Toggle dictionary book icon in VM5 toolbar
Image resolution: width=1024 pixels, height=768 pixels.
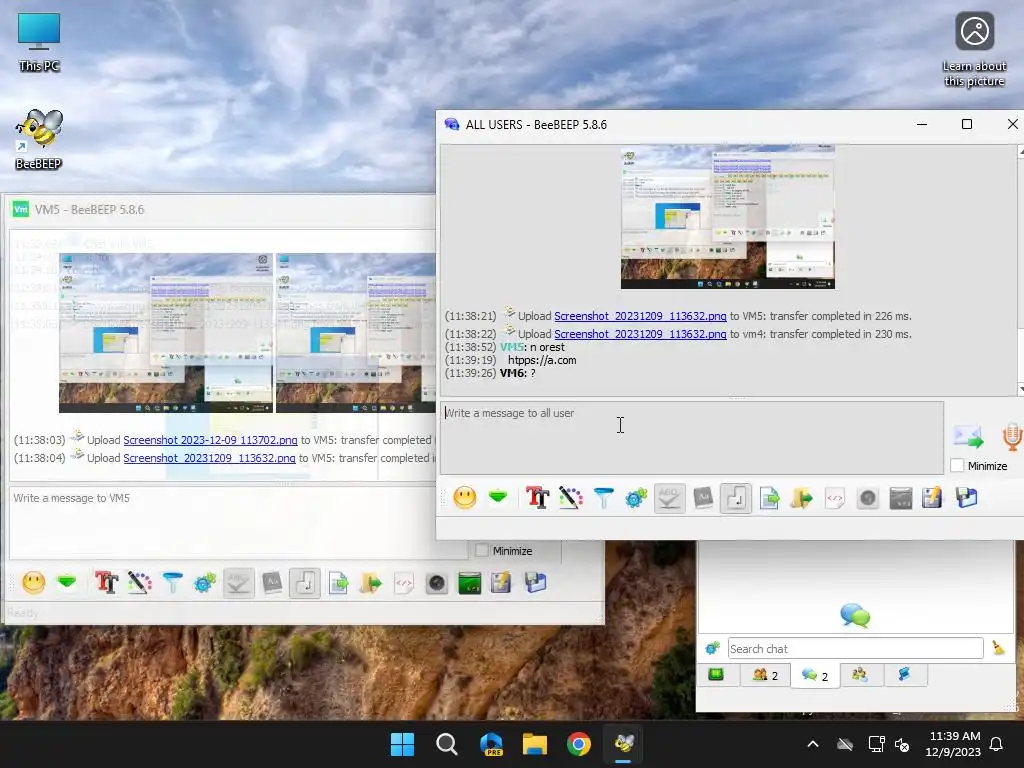coord(272,583)
